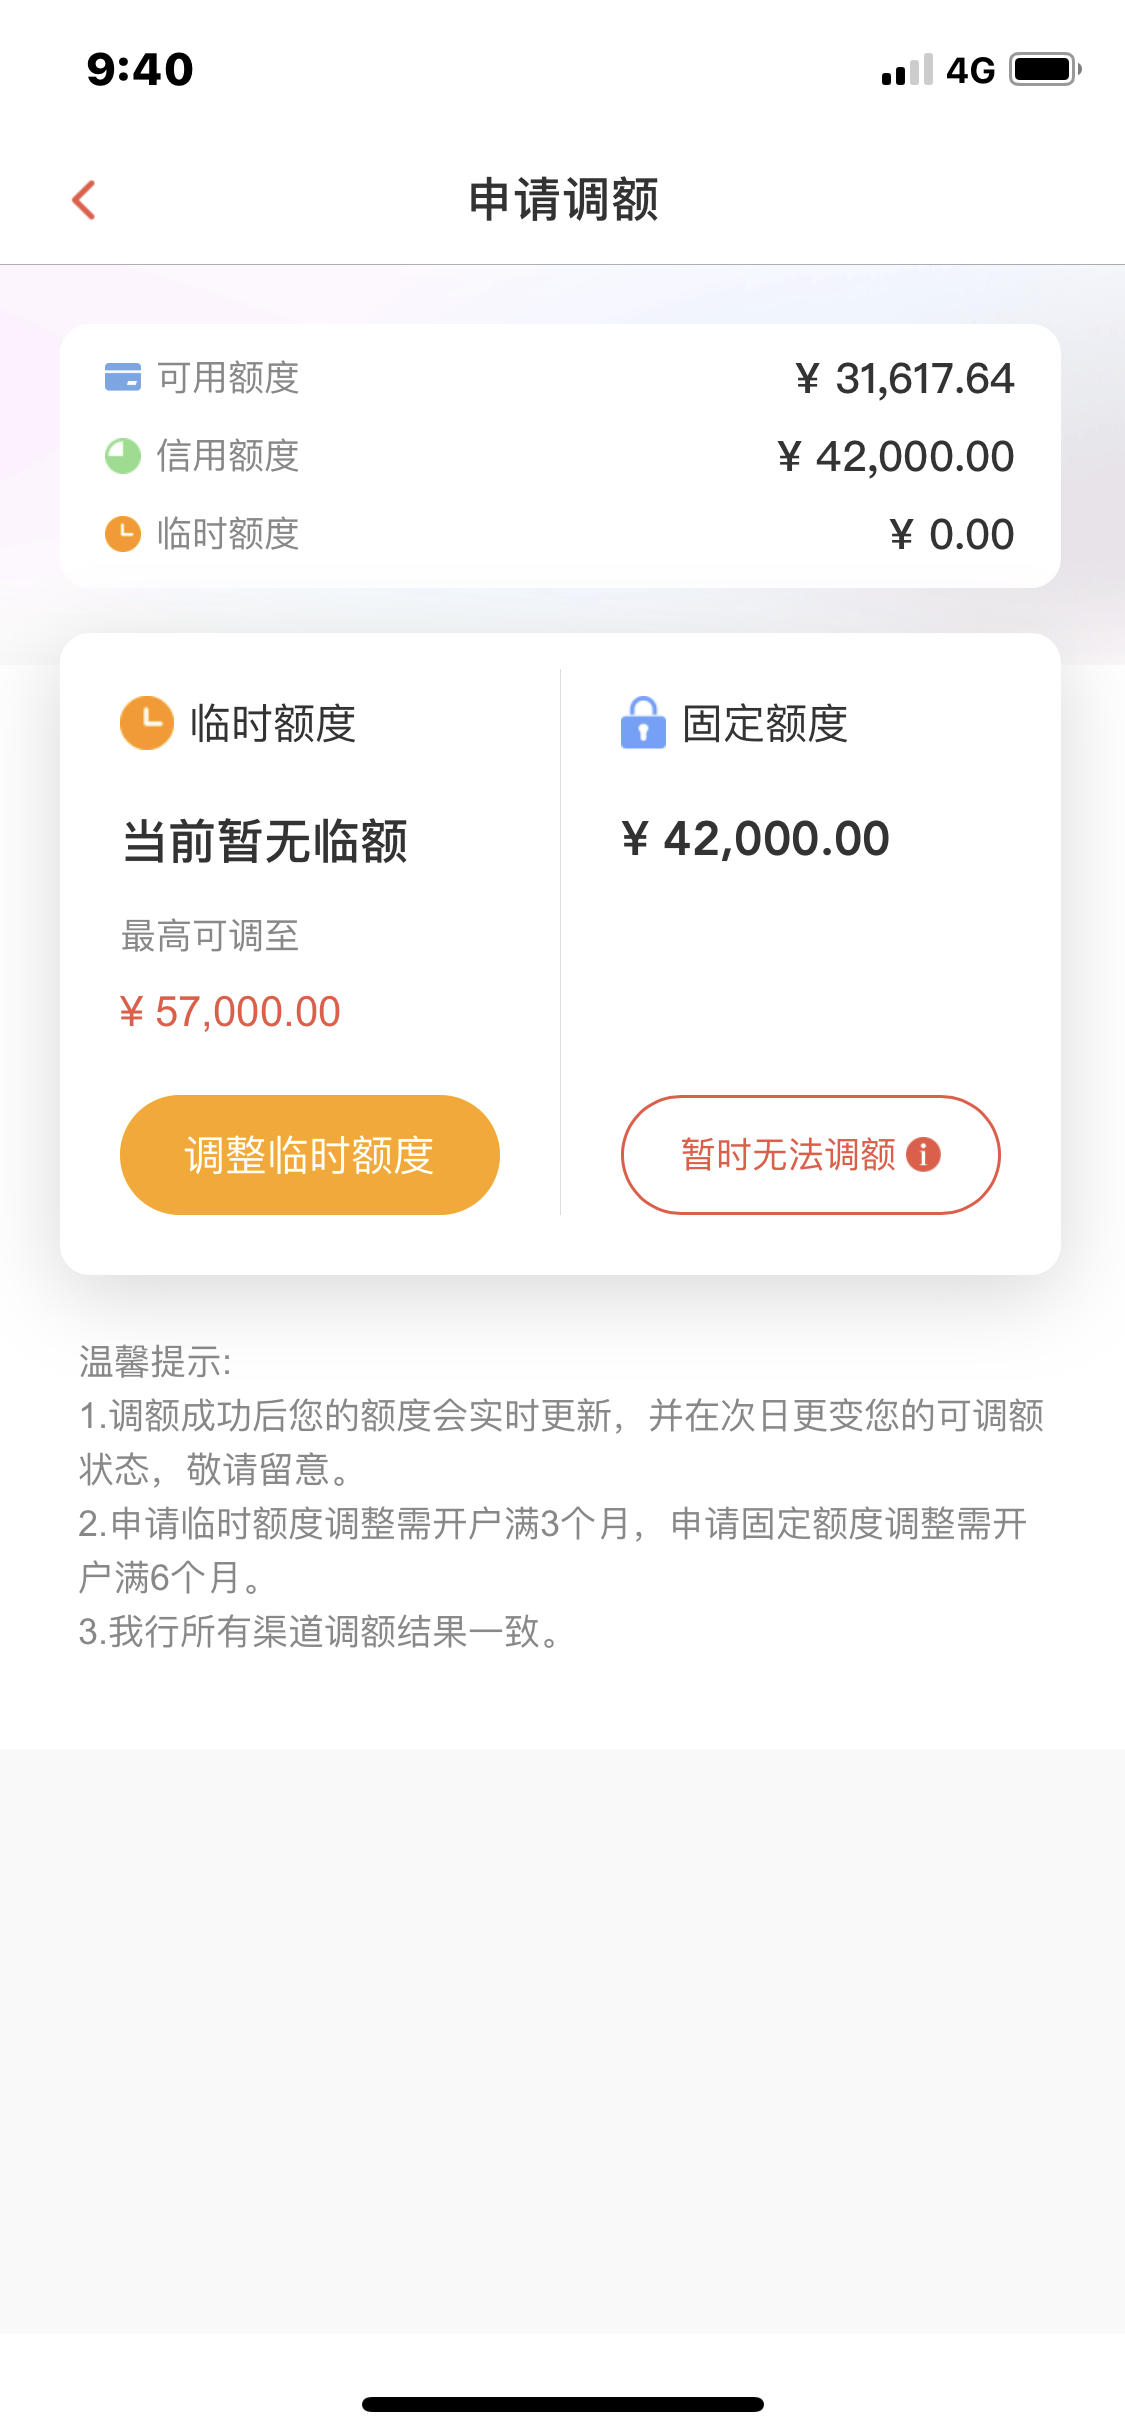Click the 暂时无法调额 outlined button
The height and width of the screenshot is (2436, 1125).
[810, 1155]
